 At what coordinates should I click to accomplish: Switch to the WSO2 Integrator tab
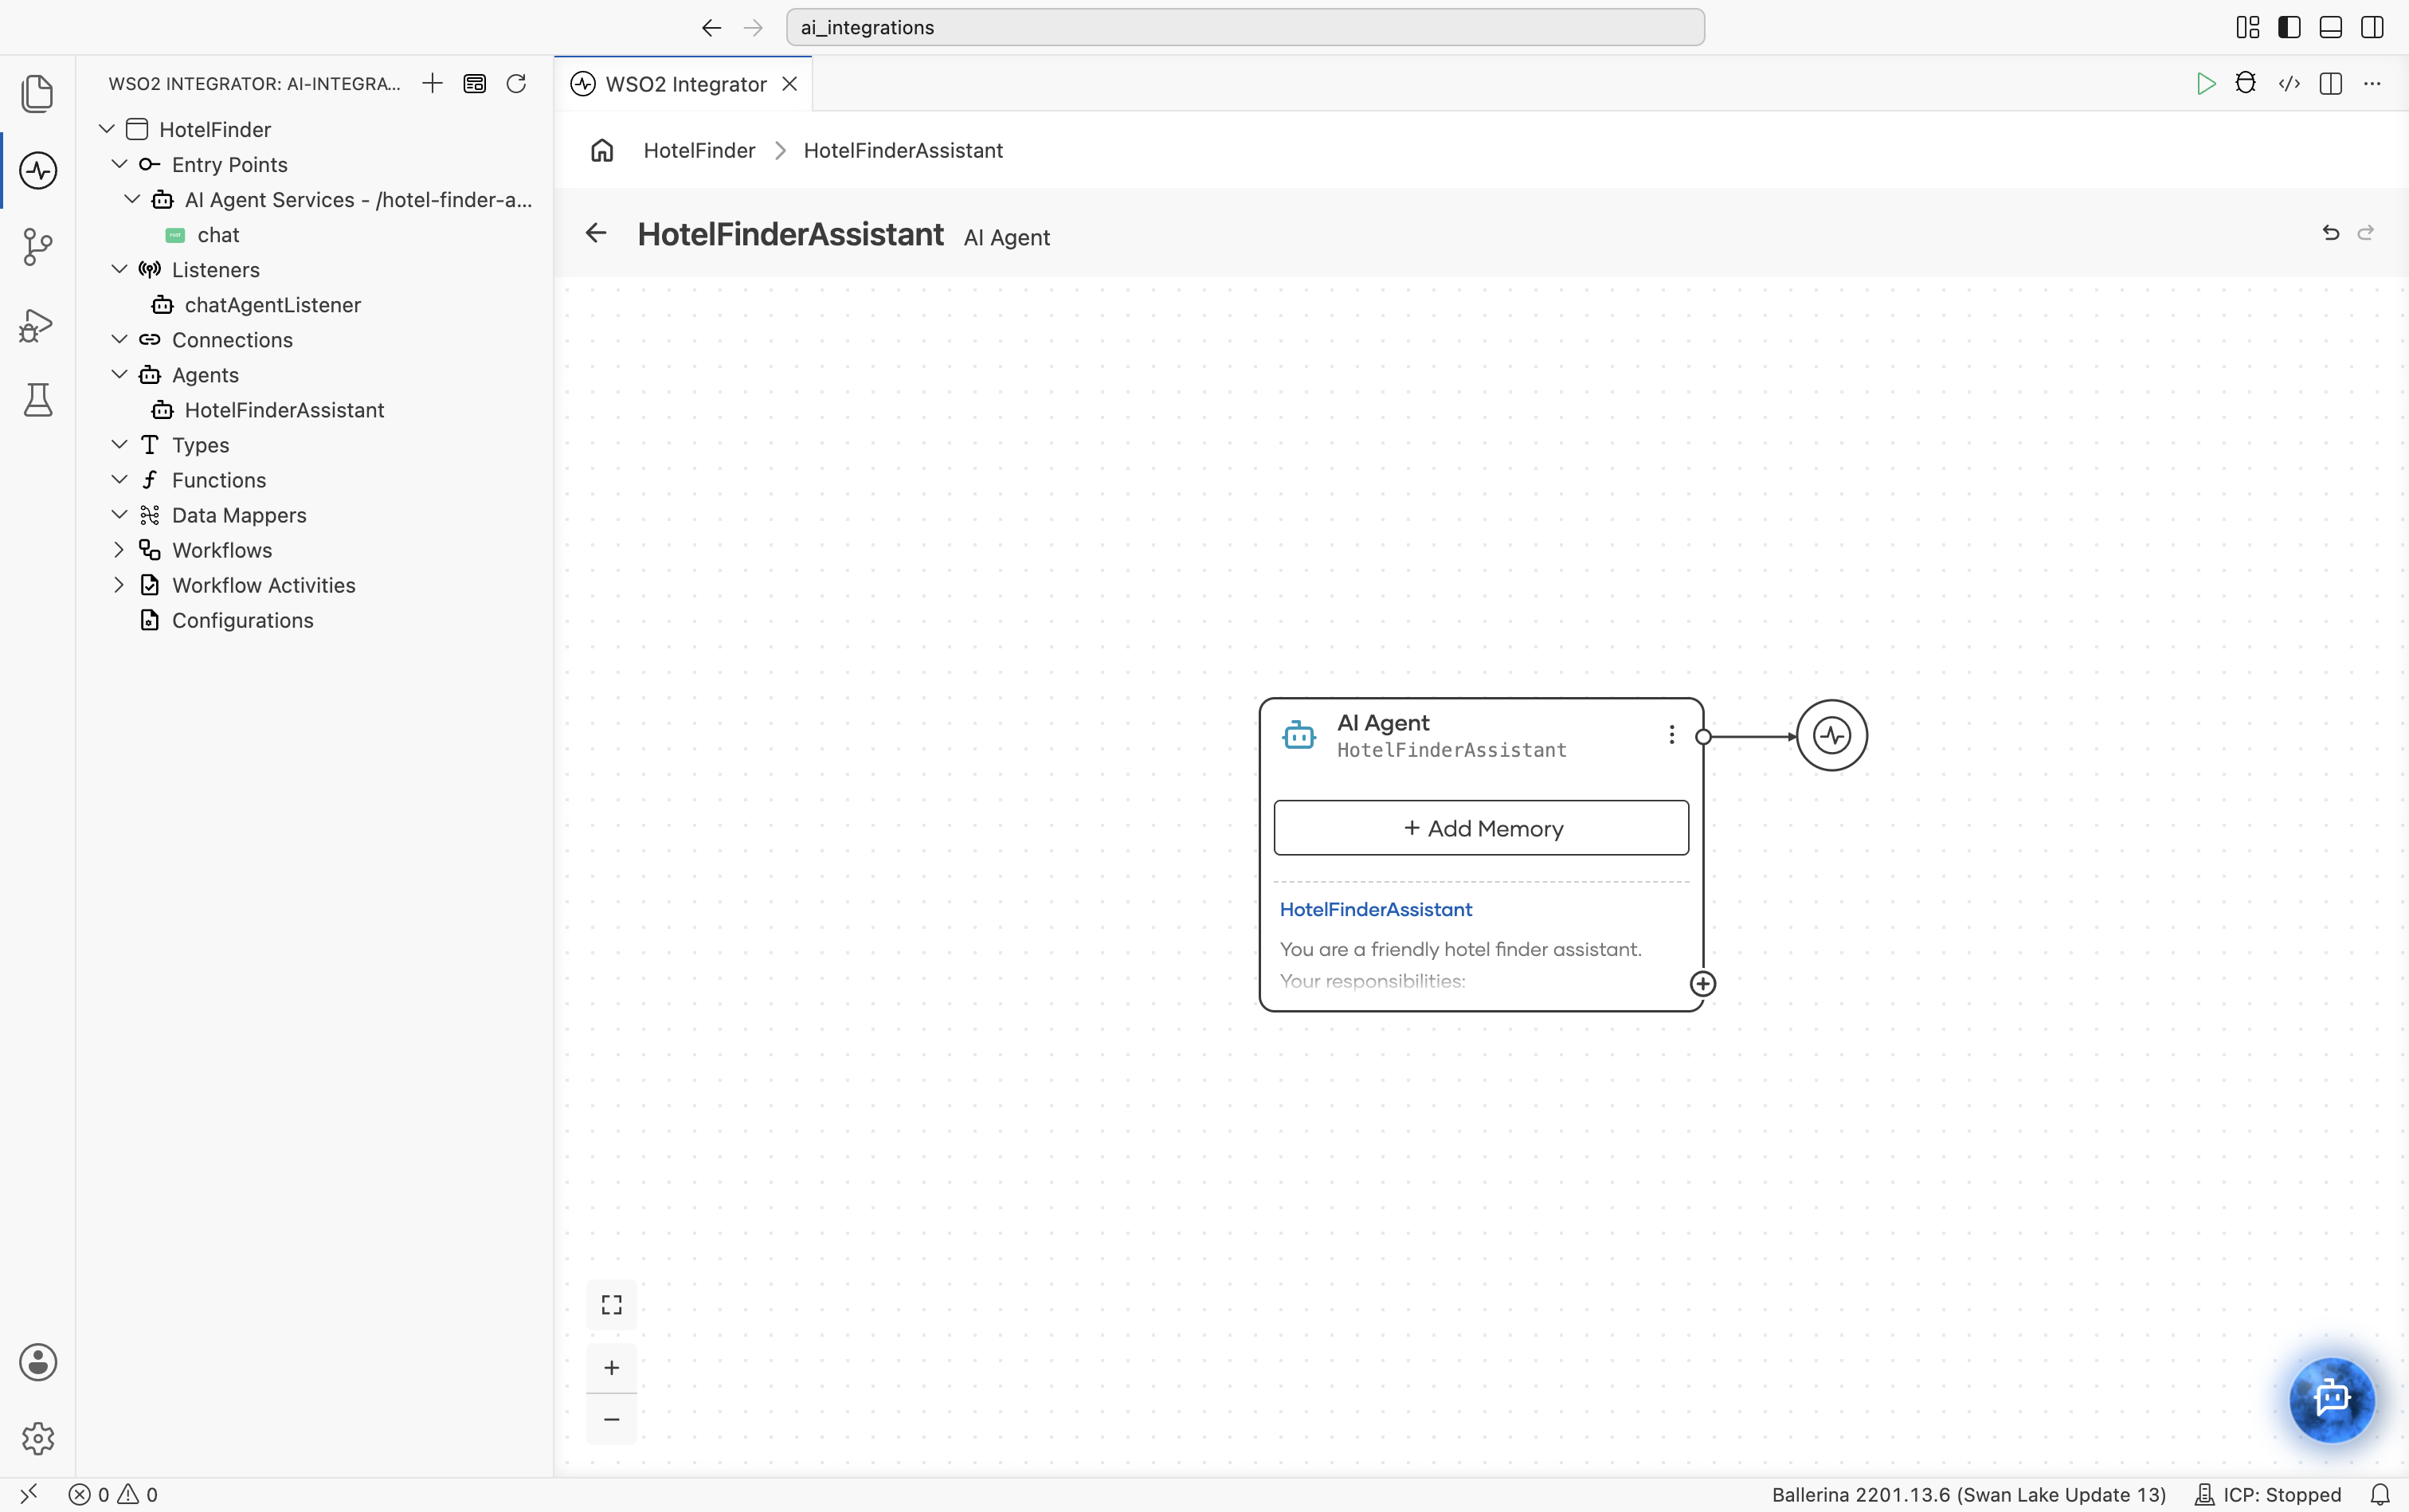pyautogui.click(x=685, y=84)
